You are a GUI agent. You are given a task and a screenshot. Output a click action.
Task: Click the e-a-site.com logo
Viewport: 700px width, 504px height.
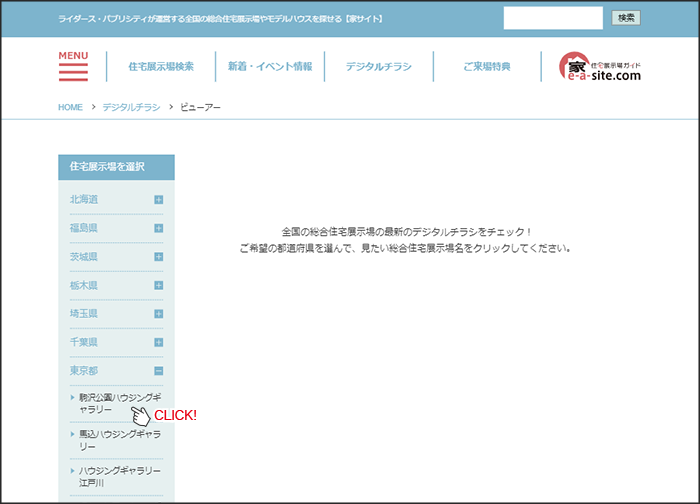[x=600, y=67]
